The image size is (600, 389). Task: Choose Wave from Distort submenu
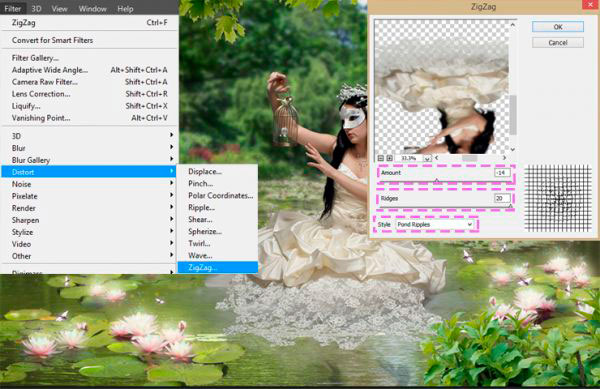tap(218, 256)
